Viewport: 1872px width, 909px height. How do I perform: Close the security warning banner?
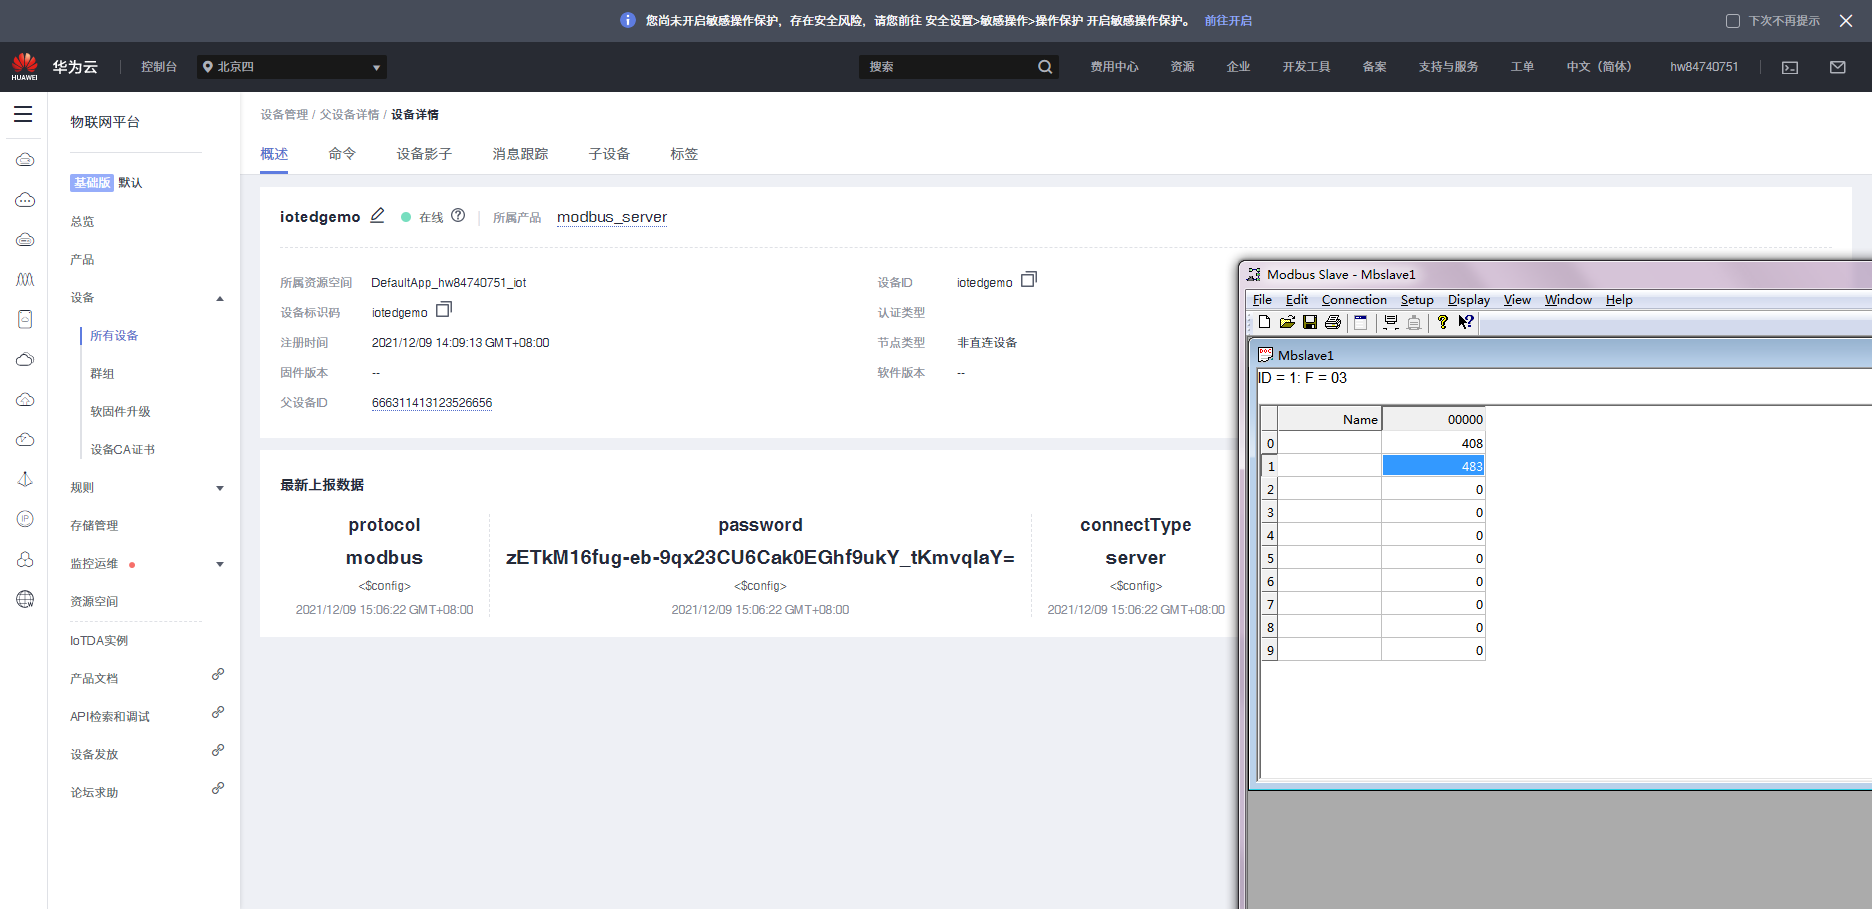(x=1846, y=20)
